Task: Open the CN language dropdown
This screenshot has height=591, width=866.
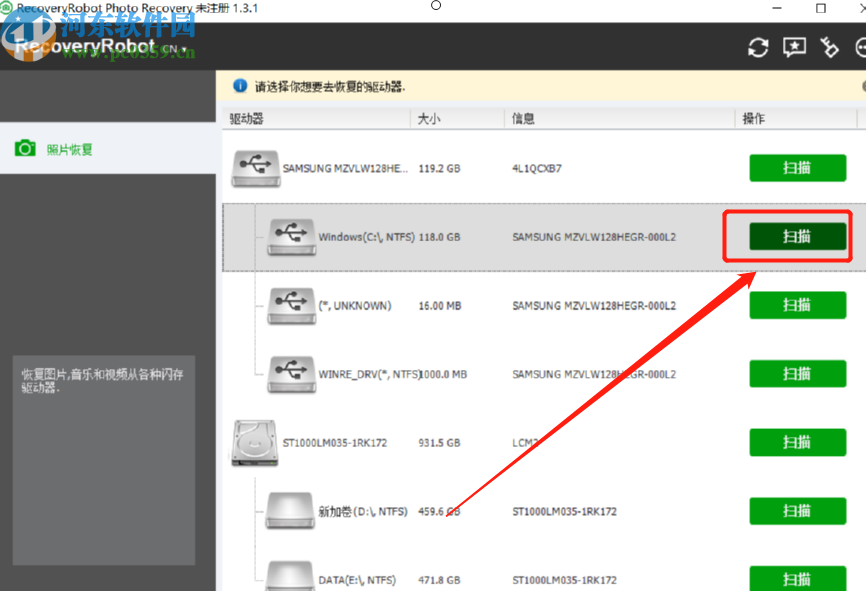Action: click(175, 49)
